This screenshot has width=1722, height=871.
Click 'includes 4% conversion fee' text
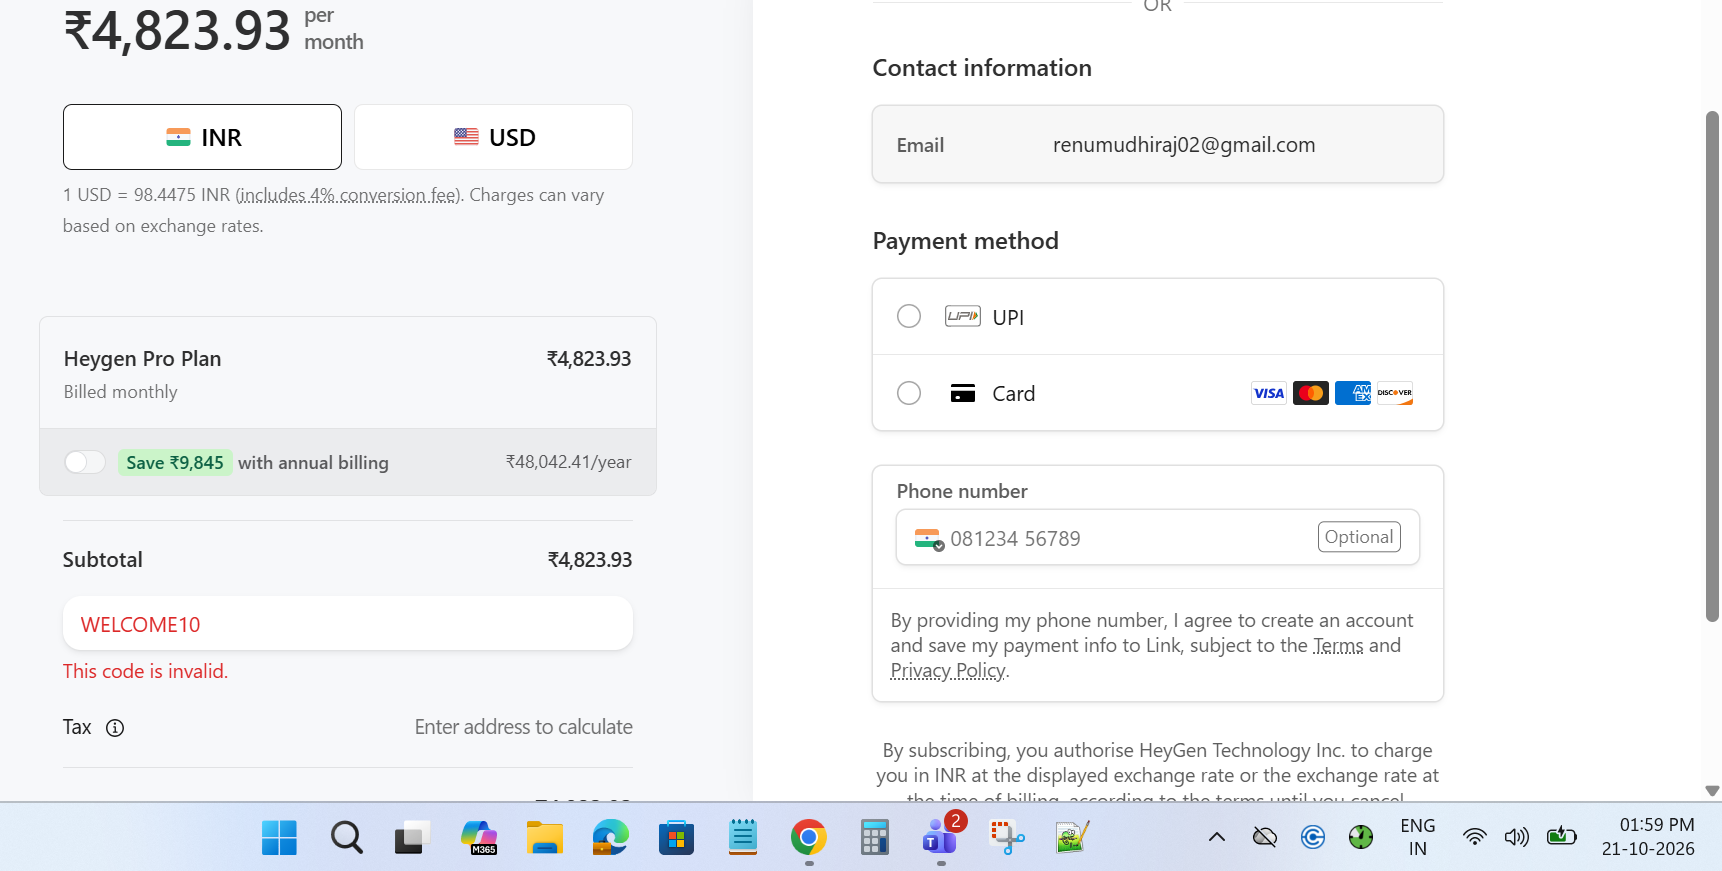(x=349, y=195)
